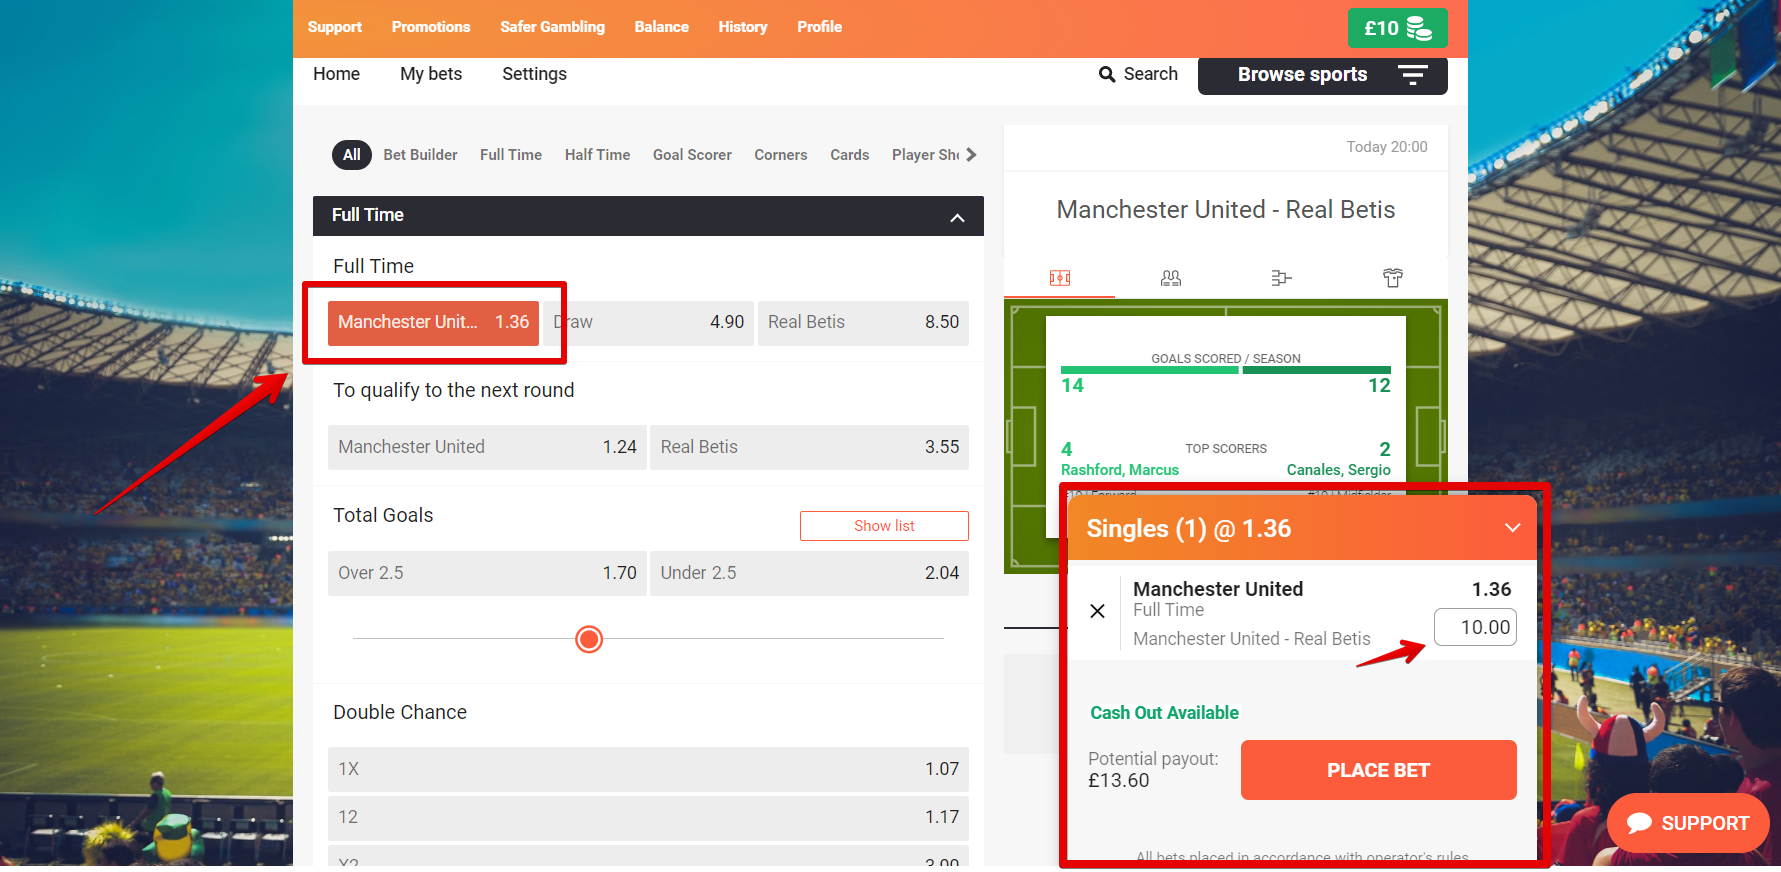Open the Cards markets tab
Viewport: 1781px width, 872px height.
[850, 155]
